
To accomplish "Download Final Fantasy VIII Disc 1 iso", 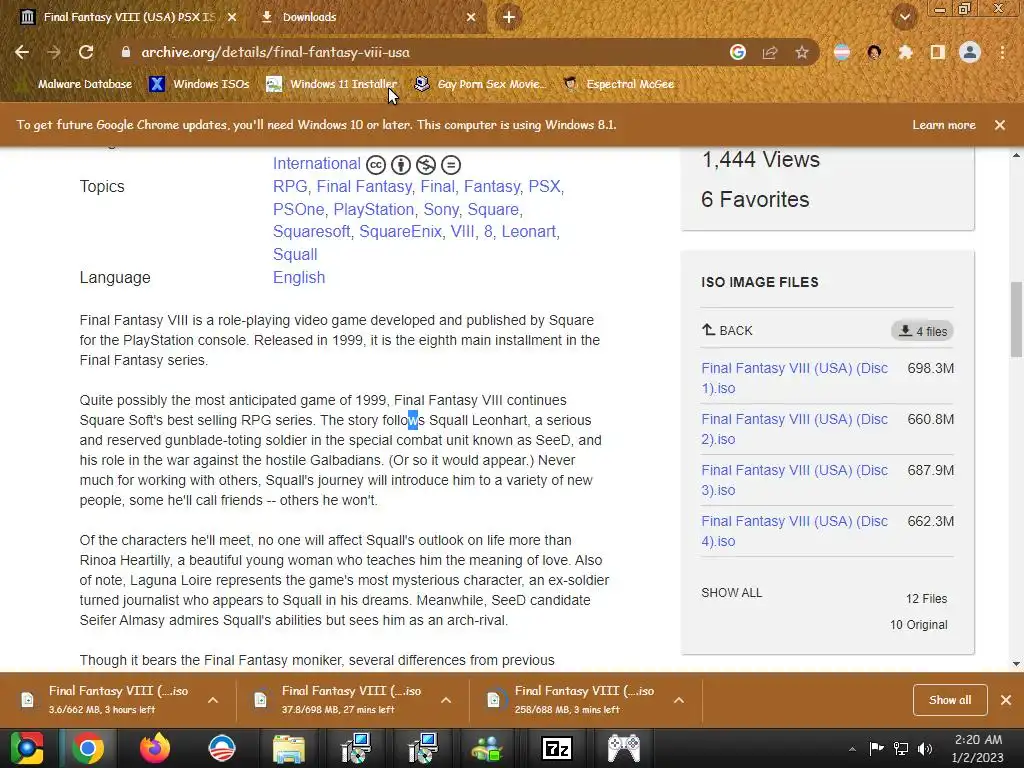I will [x=794, y=378].
